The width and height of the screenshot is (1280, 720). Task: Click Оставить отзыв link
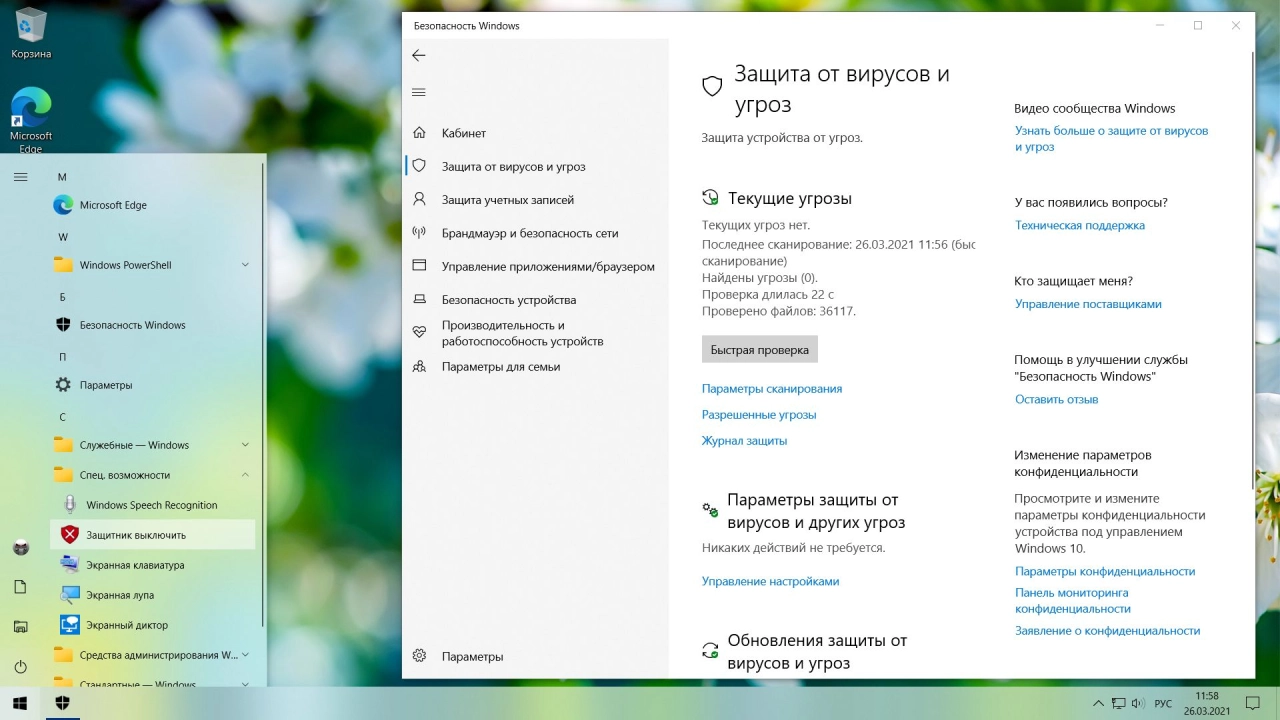click(1057, 399)
